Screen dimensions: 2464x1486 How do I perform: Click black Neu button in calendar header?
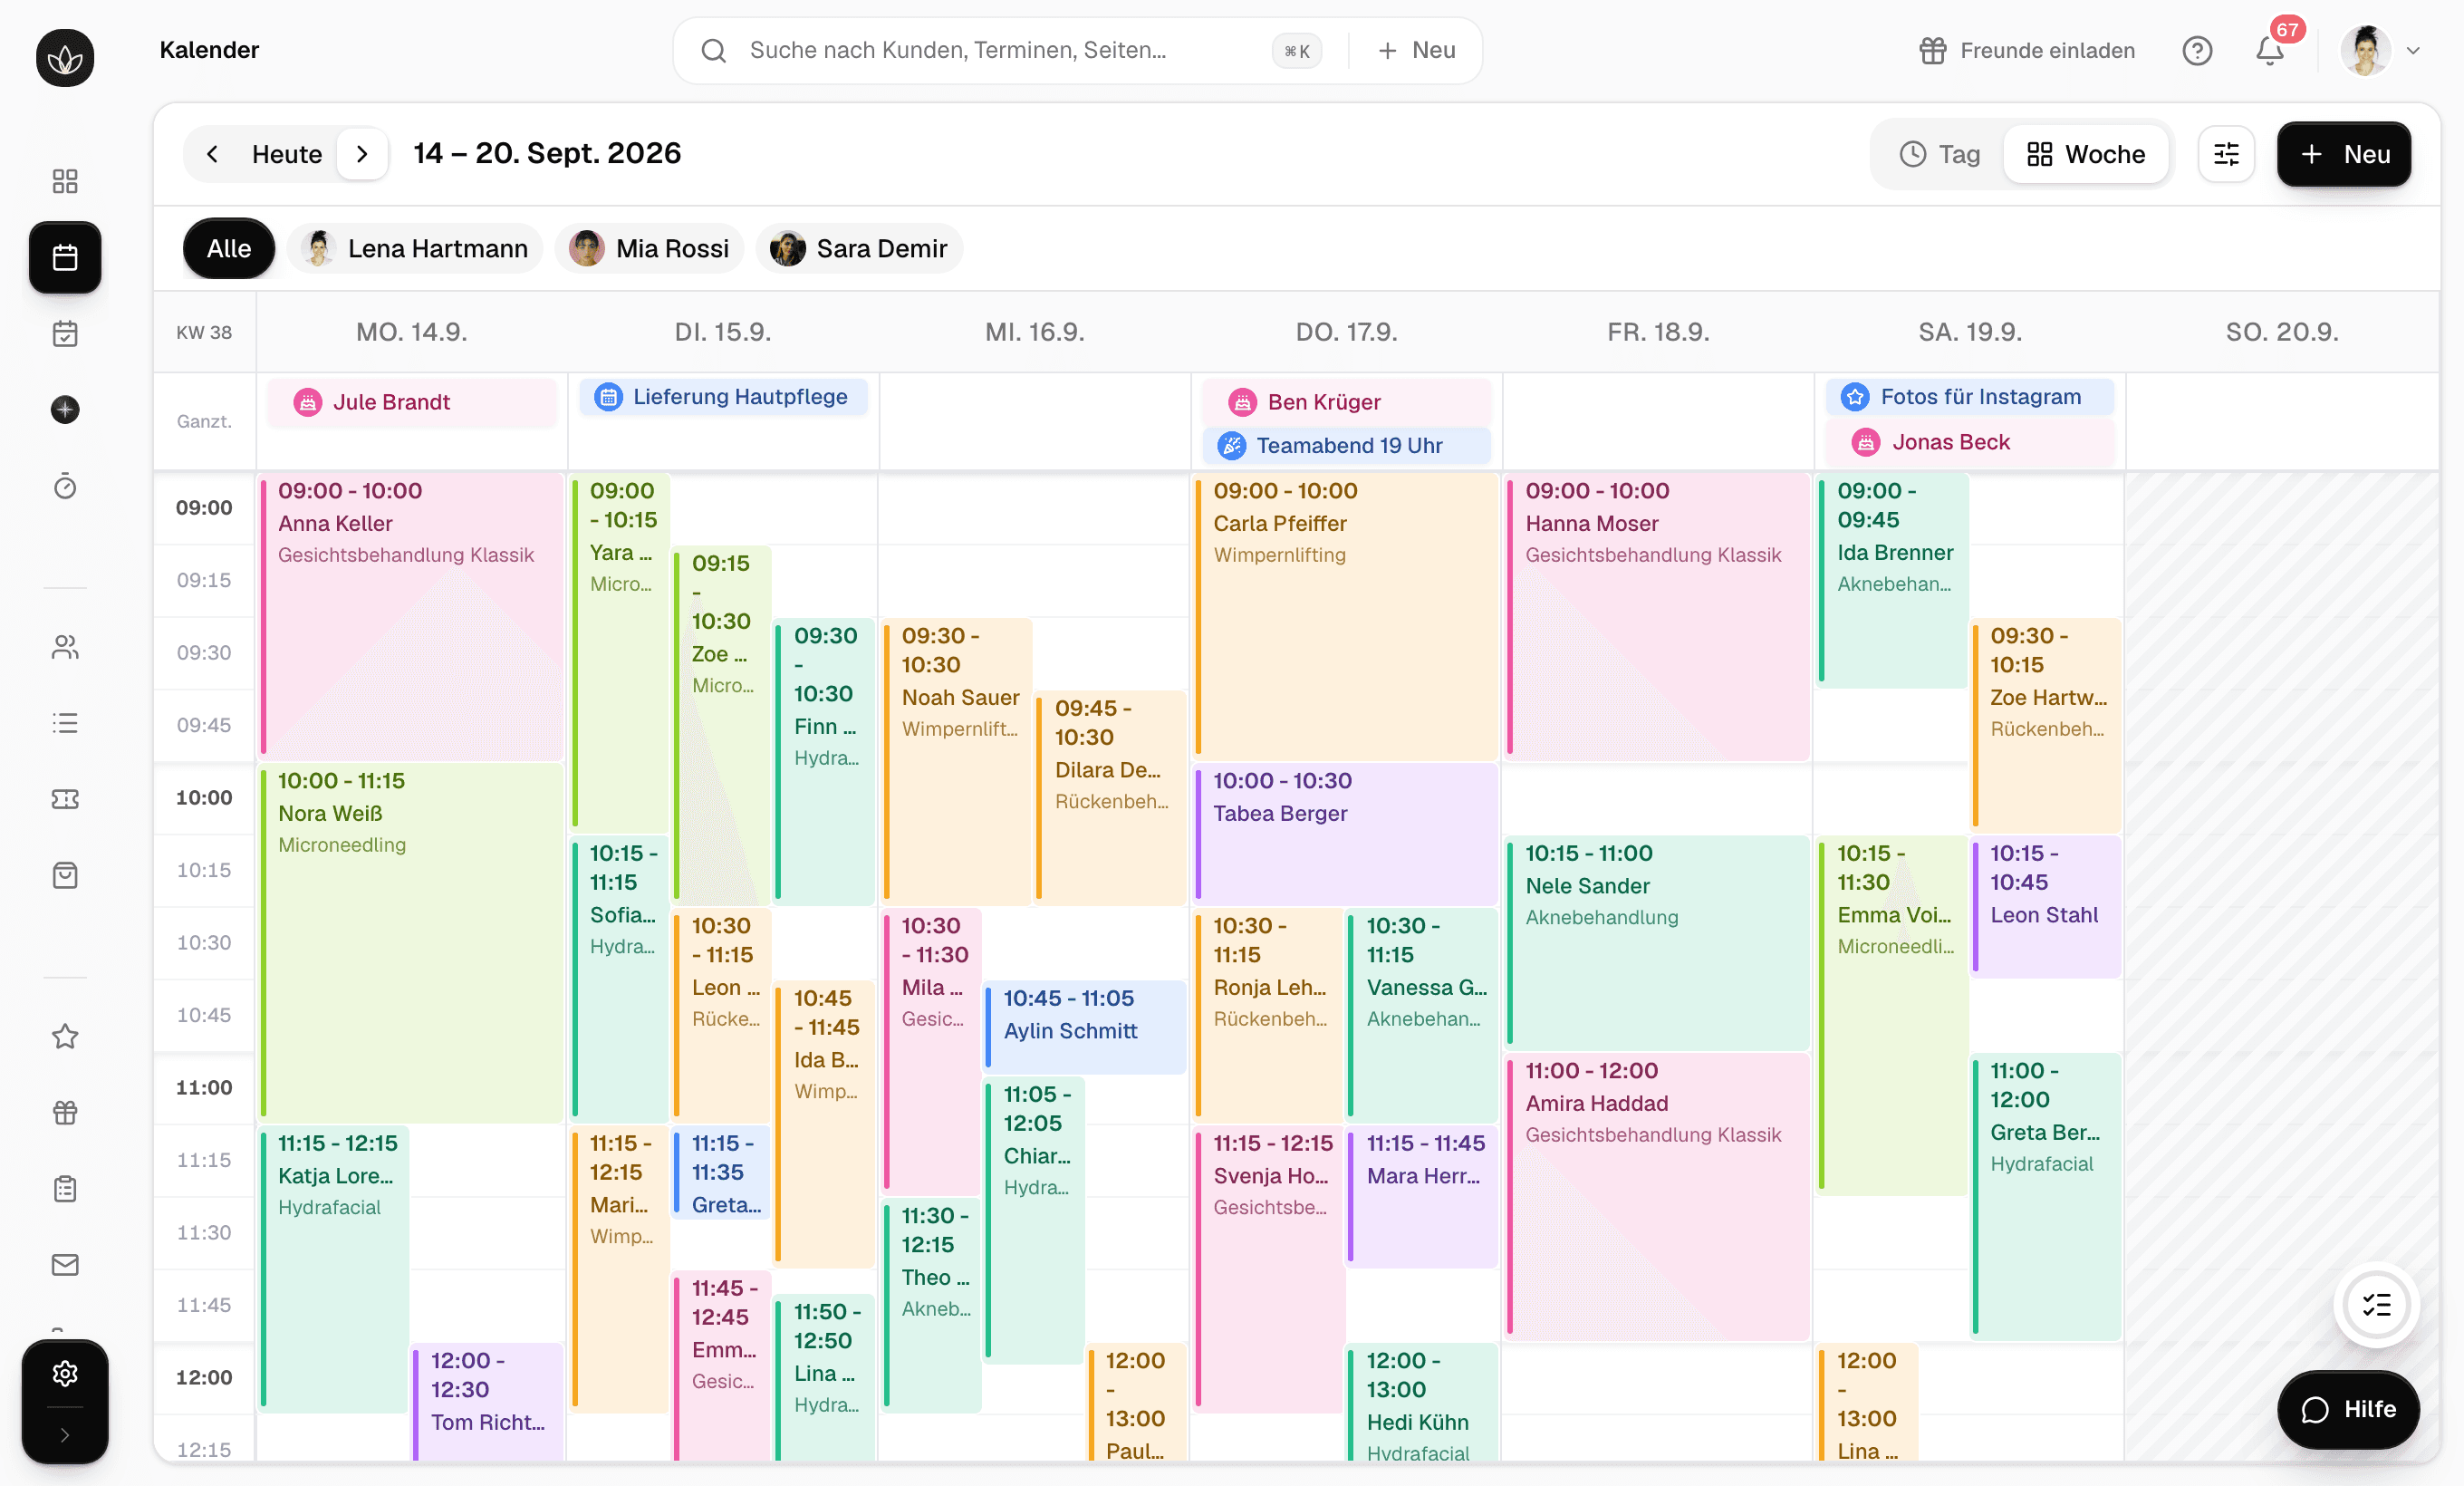[x=2344, y=154]
